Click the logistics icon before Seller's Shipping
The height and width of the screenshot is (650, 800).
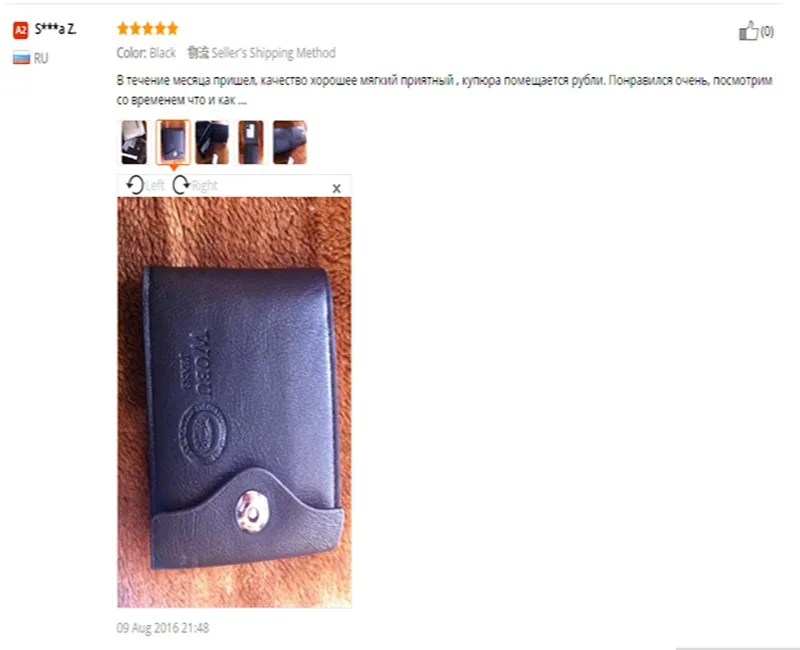[198, 53]
